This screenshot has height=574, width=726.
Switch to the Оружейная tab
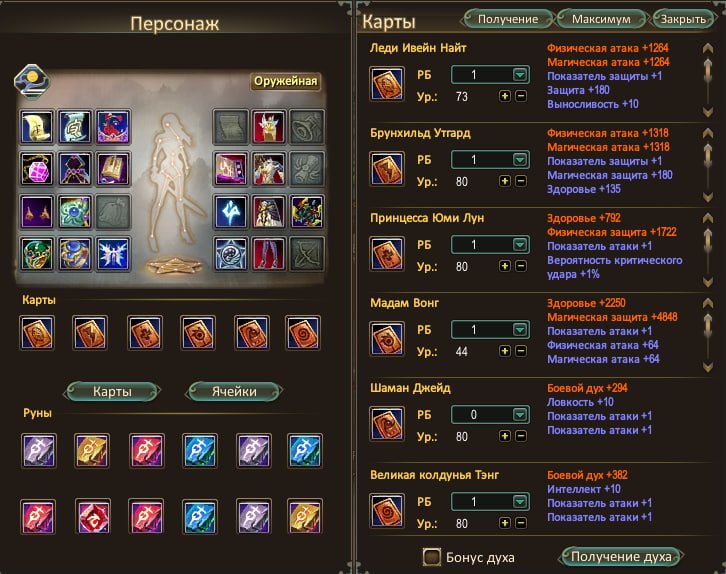pos(286,81)
